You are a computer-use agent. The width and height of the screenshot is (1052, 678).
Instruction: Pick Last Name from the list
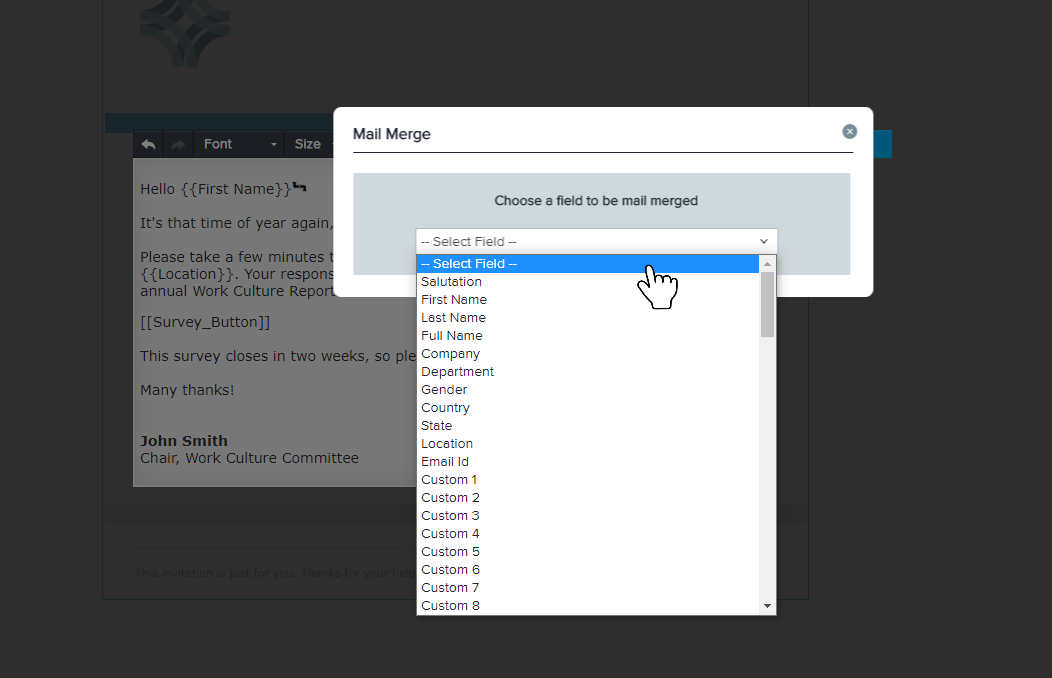pos(453,318)
